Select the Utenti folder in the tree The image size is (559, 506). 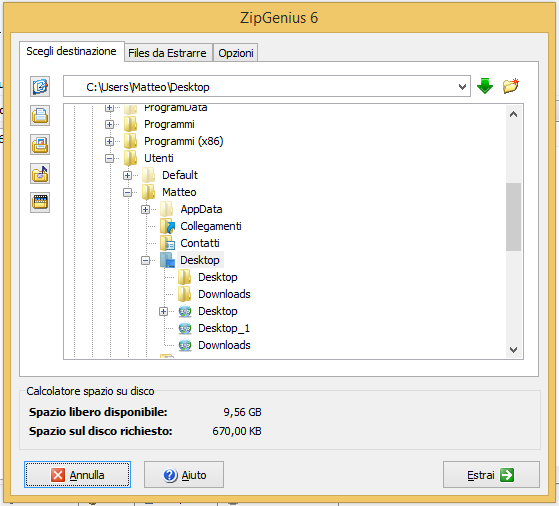pyautogui.click(x=159, y=158)
